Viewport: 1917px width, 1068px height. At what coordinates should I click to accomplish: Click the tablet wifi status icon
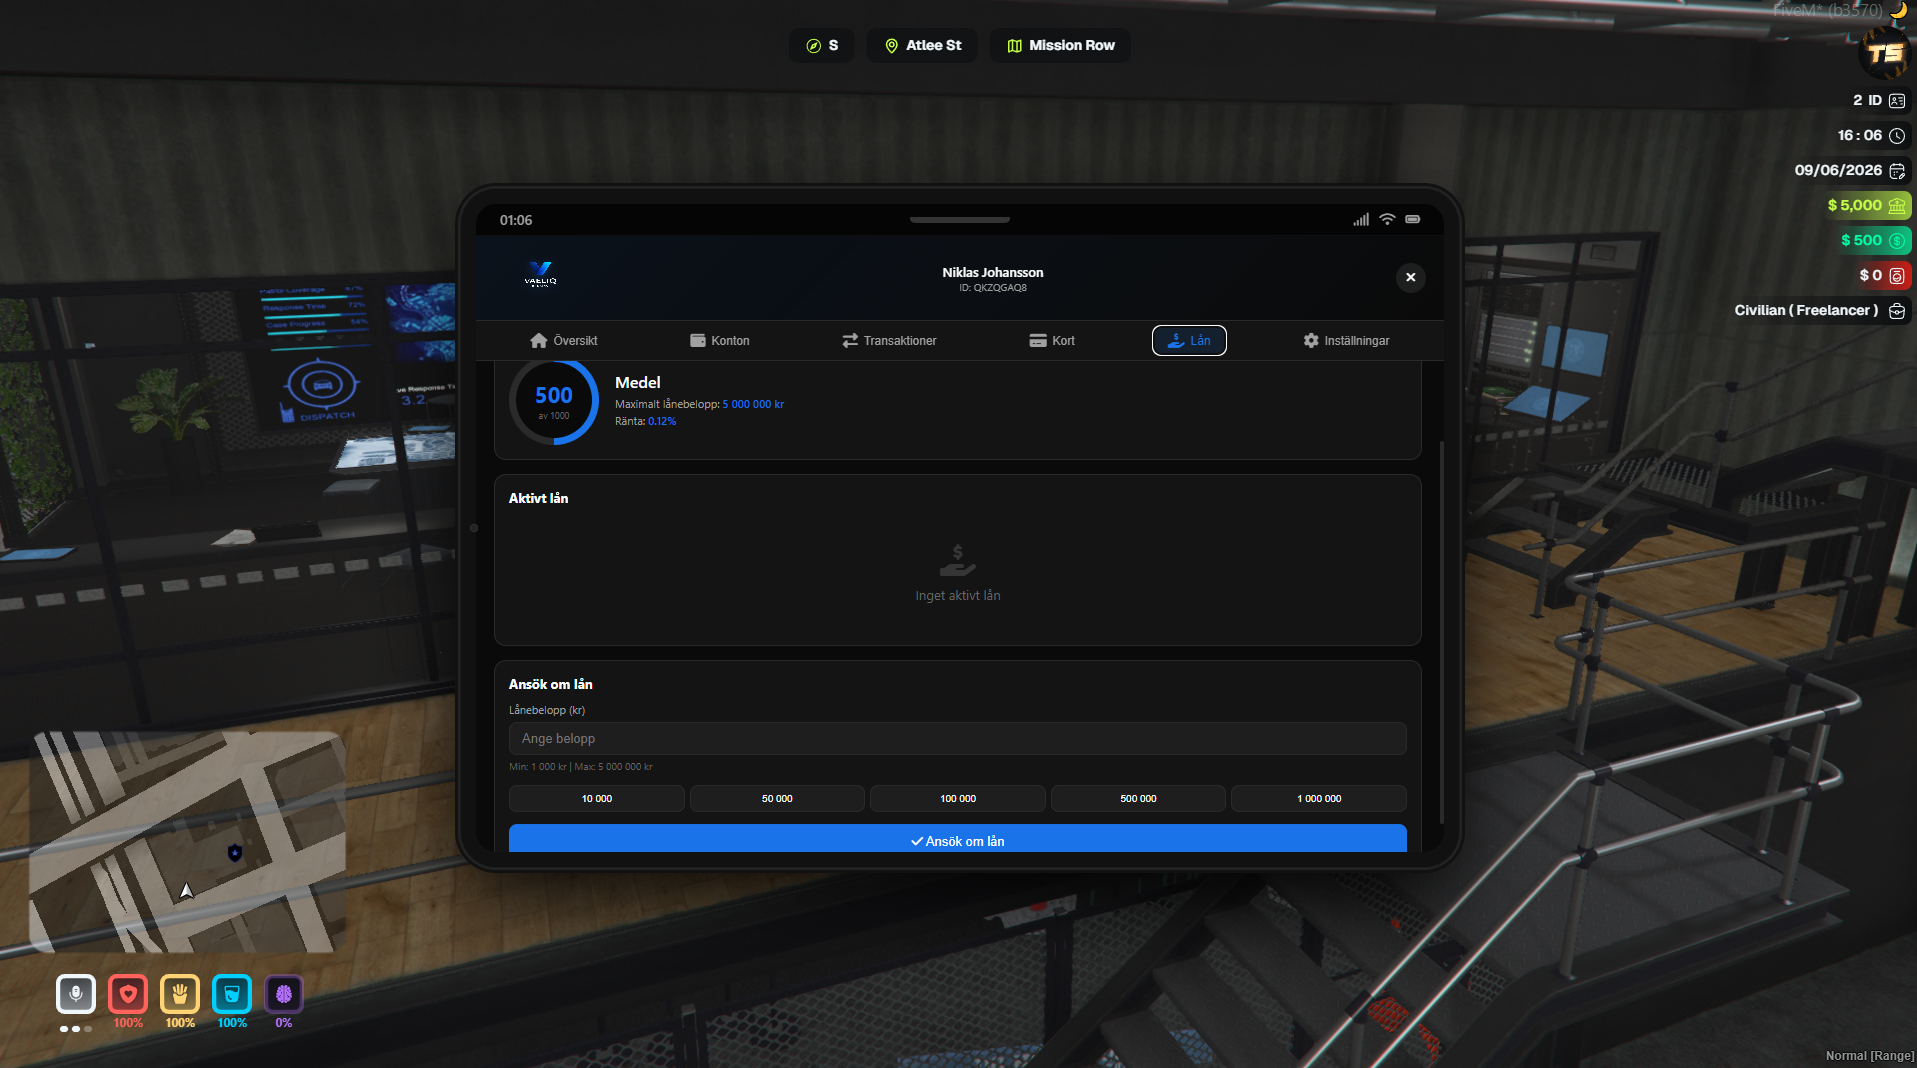pyautogui.click(x=1387, y=220)
